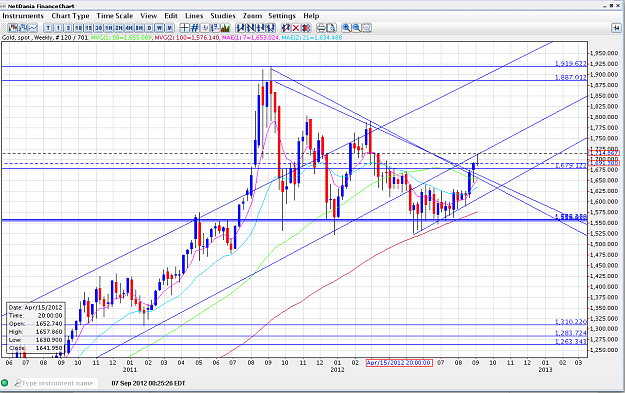Click the 'Type instrument name' field
This screenshot has height=393, width=625.
[x=56, y=383]
